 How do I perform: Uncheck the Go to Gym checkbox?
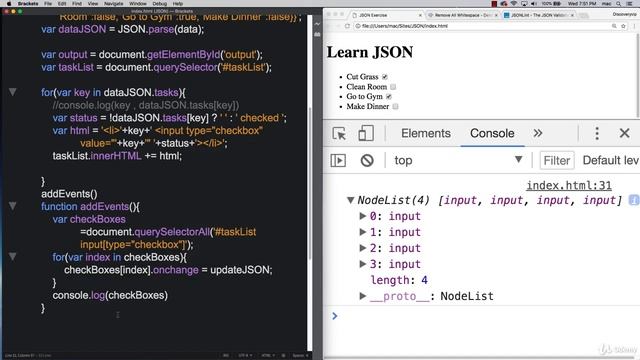pyautogui.click(x=389, y=97)
